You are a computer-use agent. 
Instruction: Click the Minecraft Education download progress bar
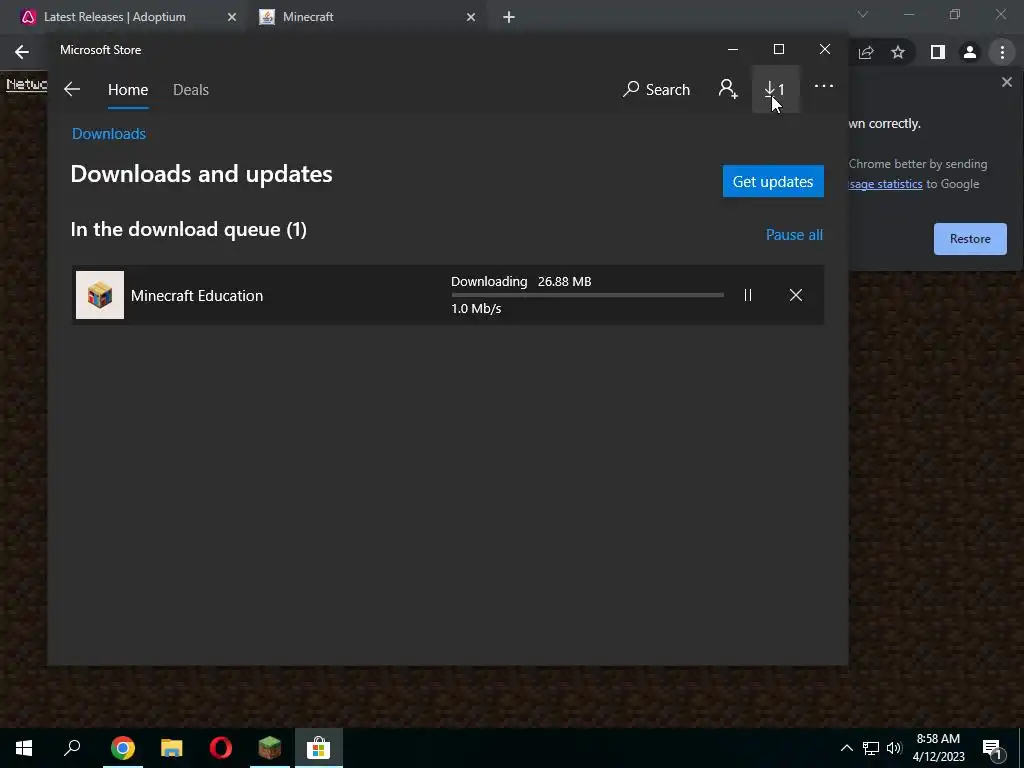pos(587,295)
